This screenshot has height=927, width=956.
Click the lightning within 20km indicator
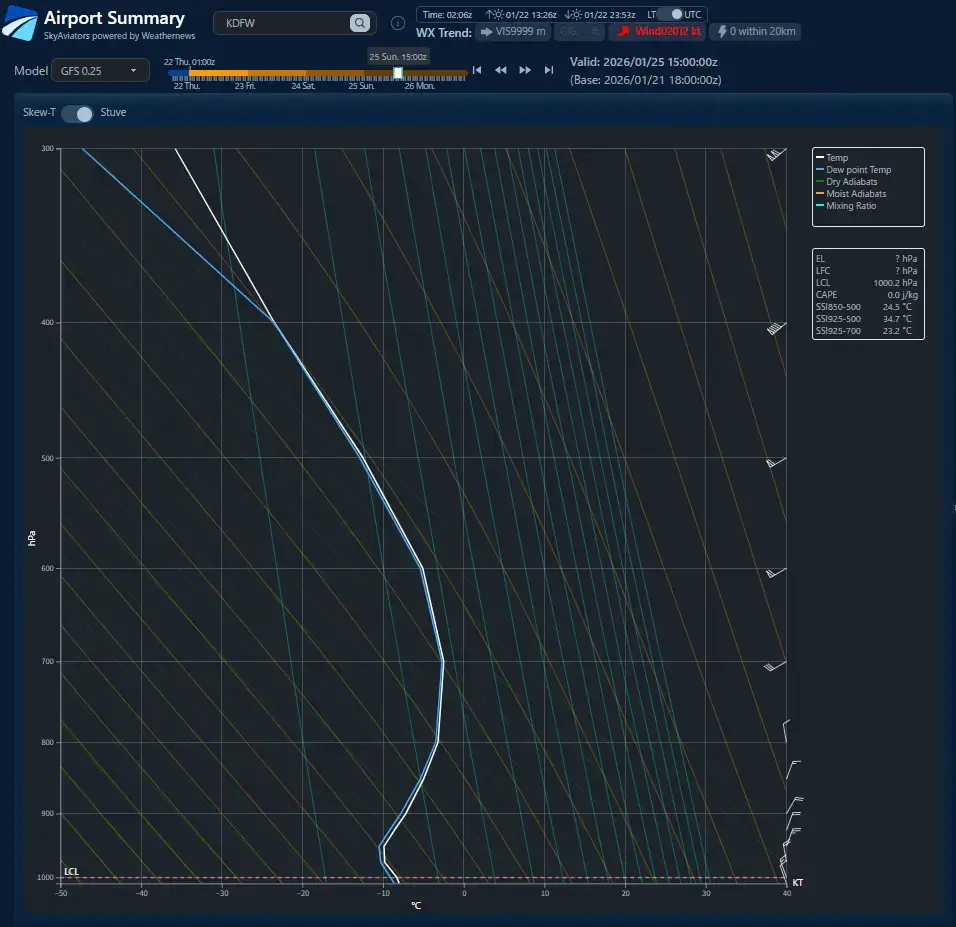[x=756, y=32]
